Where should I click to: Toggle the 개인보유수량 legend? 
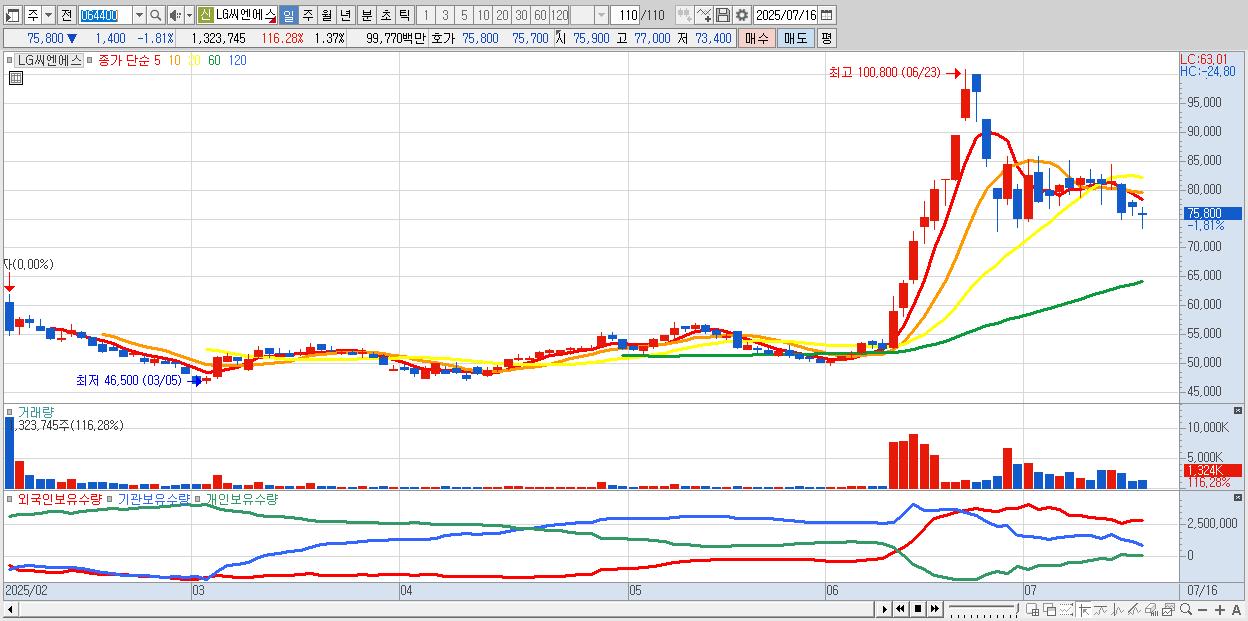point(199,498)
